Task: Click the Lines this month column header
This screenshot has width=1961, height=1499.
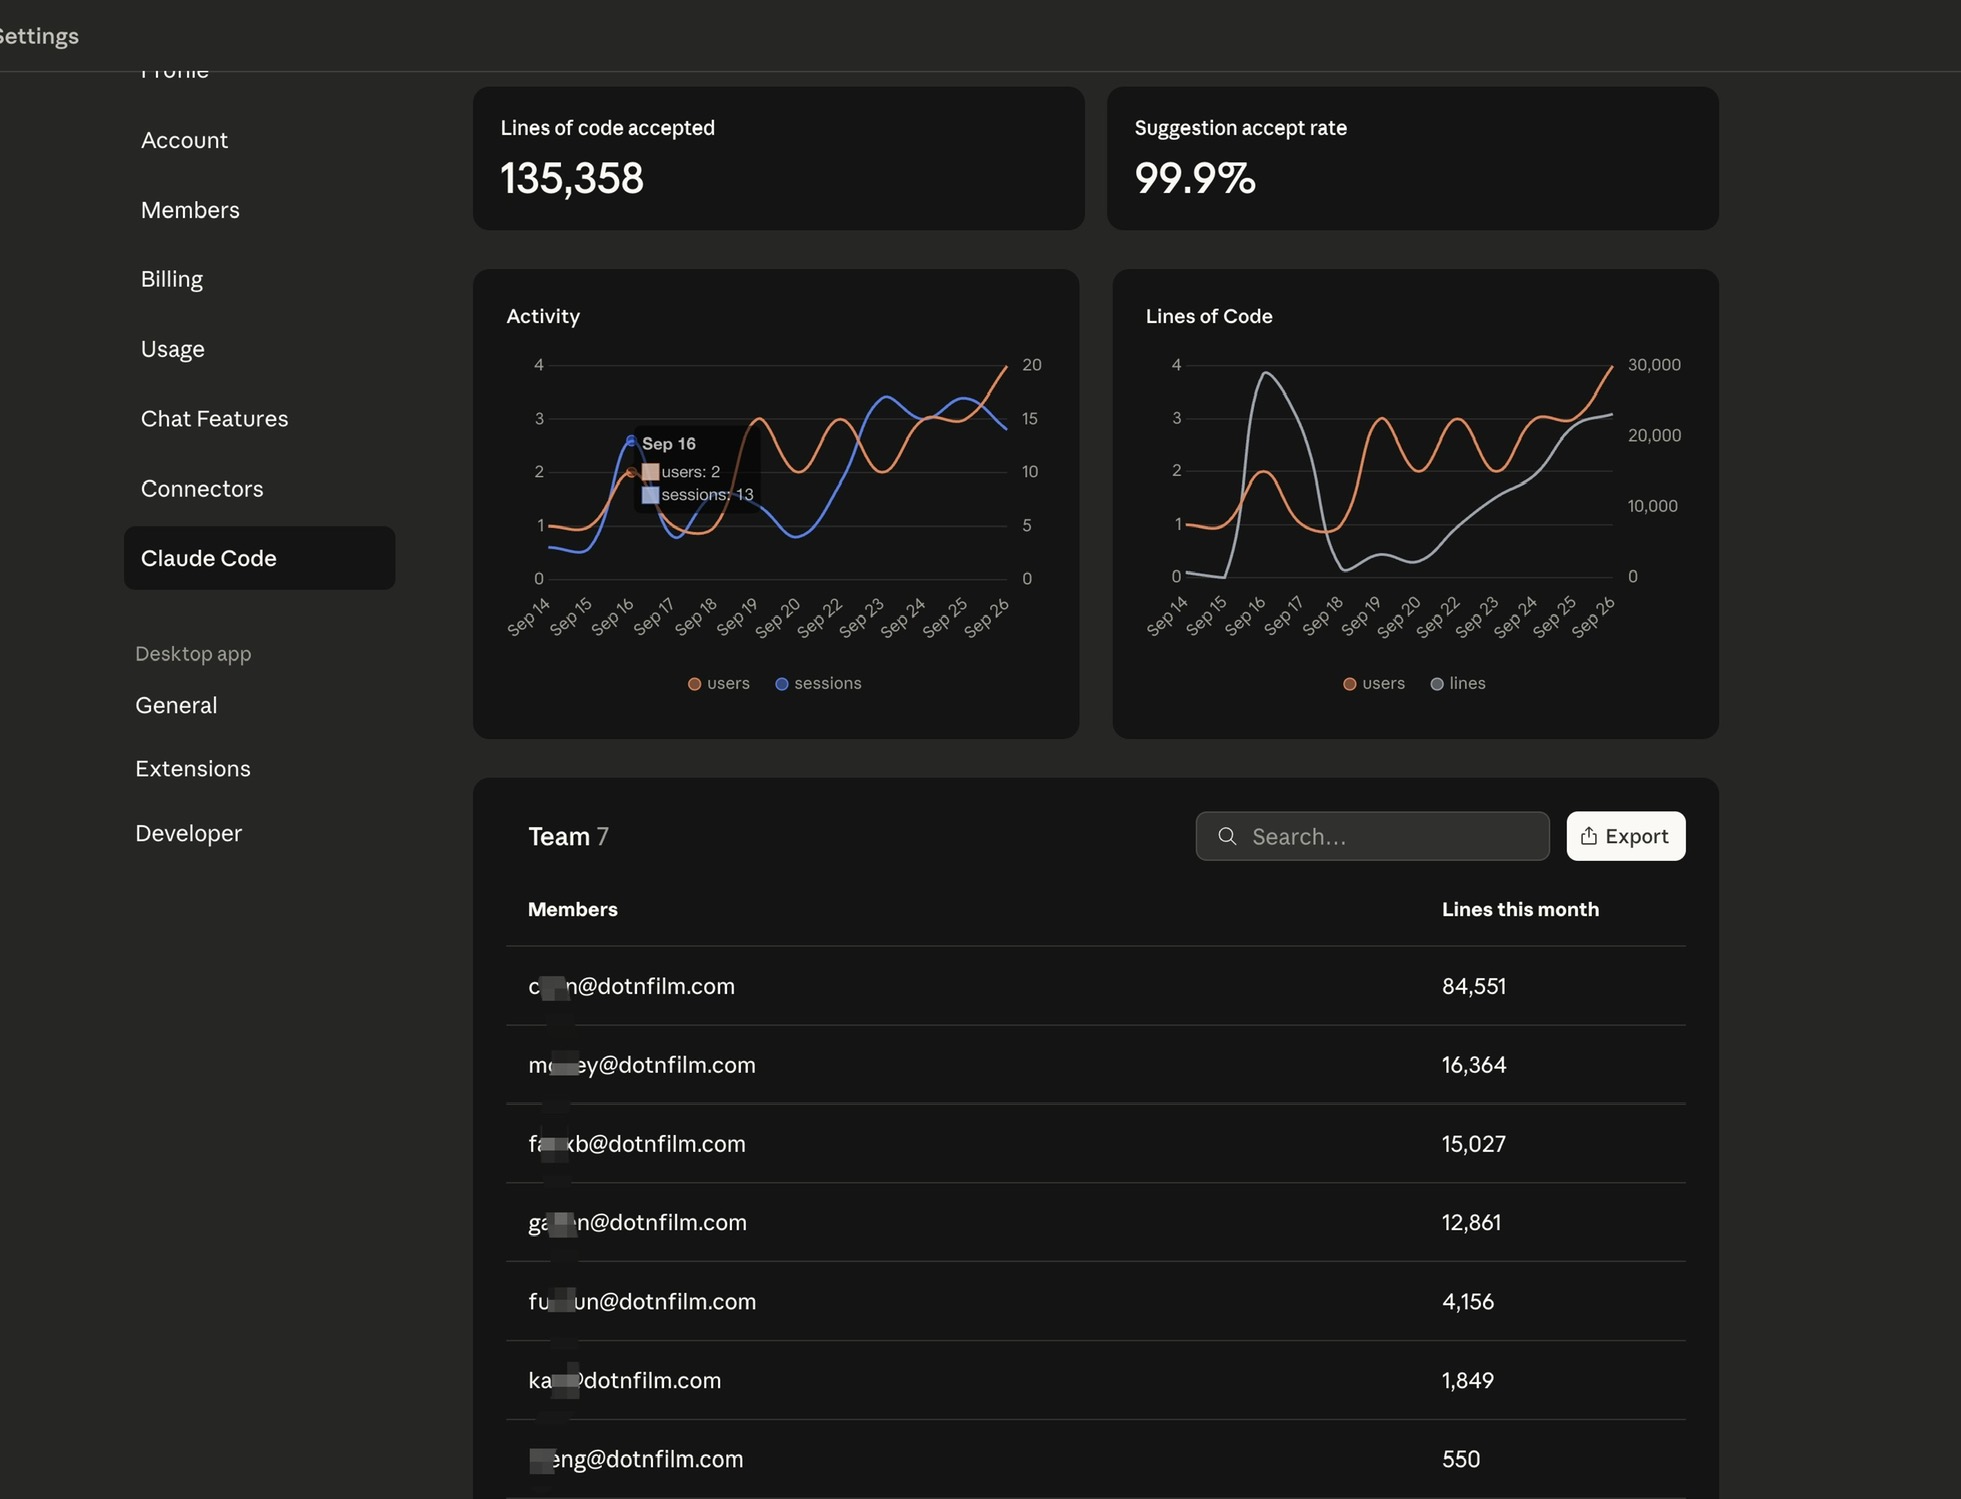Action: (x=1519, y=909)
